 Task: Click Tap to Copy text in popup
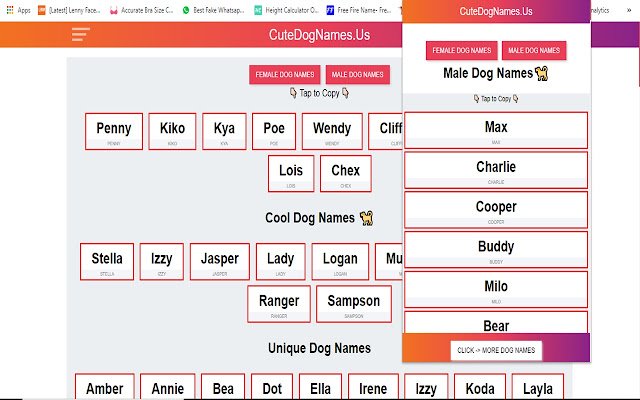496,99
